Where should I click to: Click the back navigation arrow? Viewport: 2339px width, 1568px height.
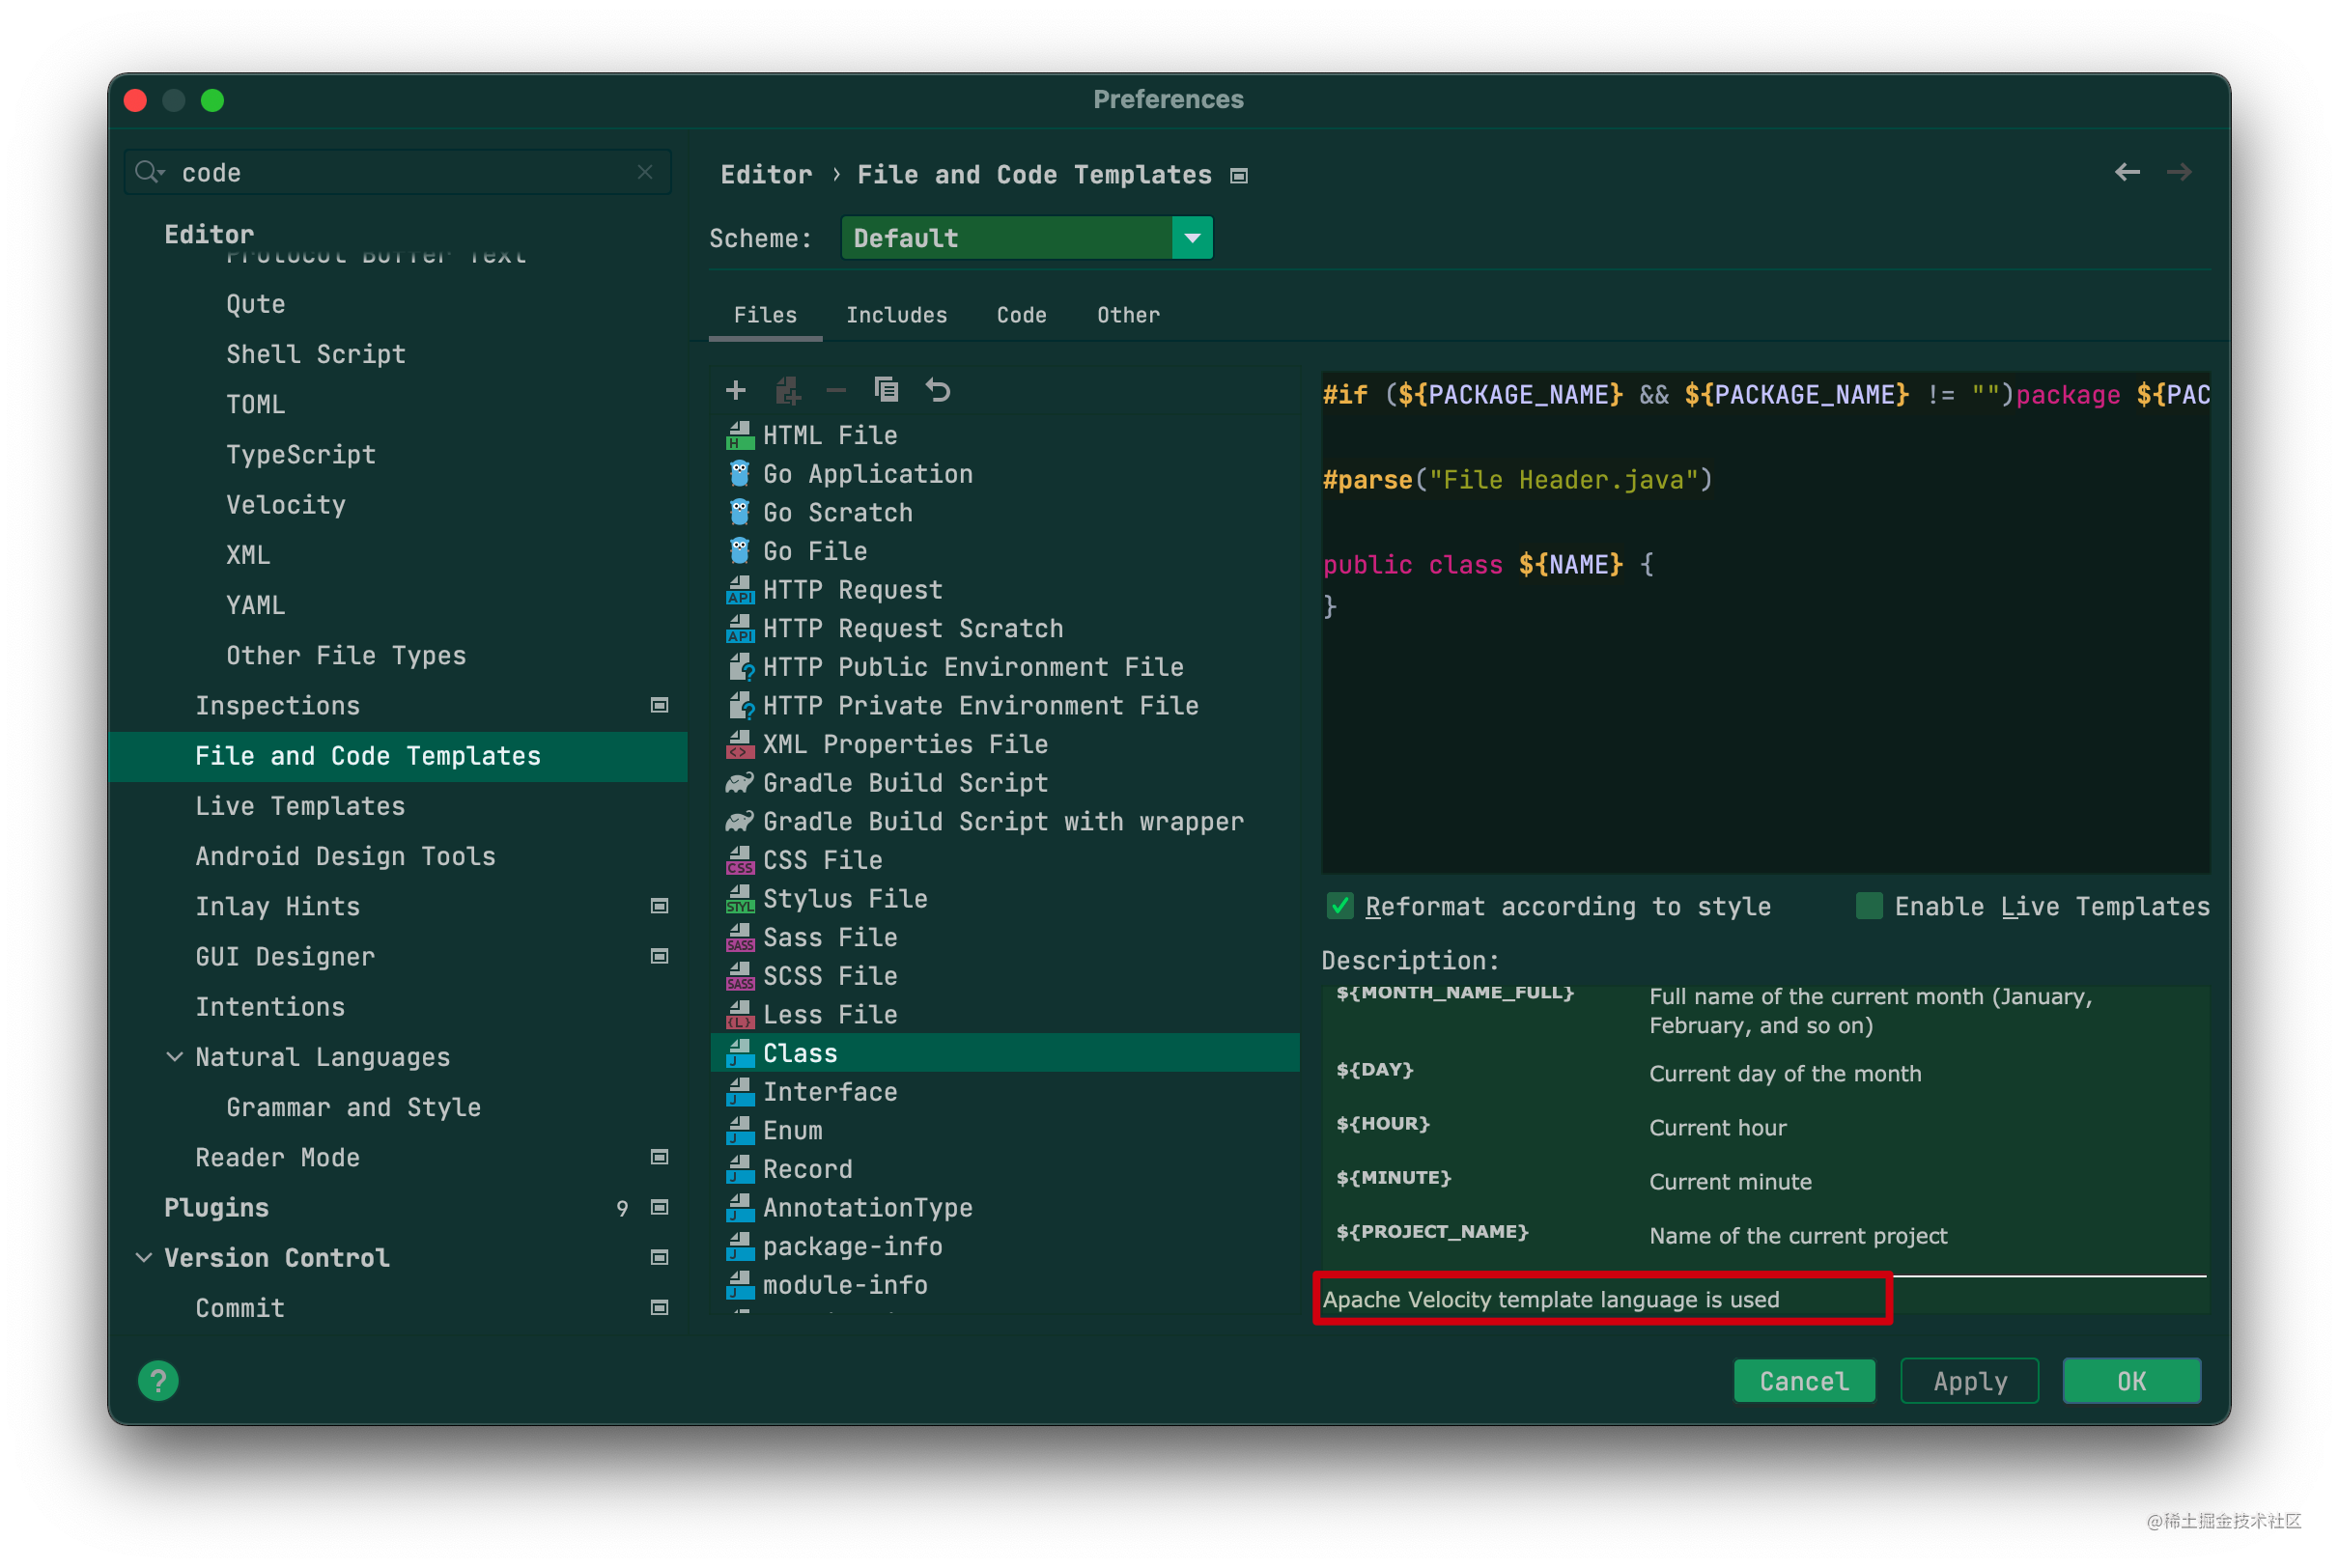(x=2127, y=172)
